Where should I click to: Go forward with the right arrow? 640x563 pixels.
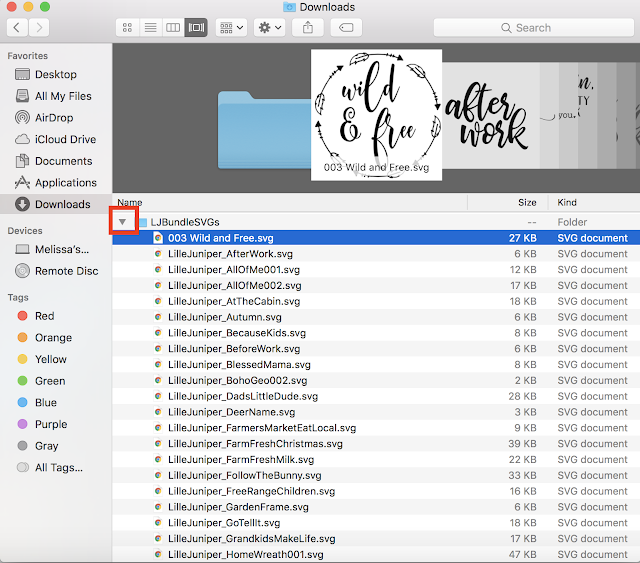(x=39, y=27)
